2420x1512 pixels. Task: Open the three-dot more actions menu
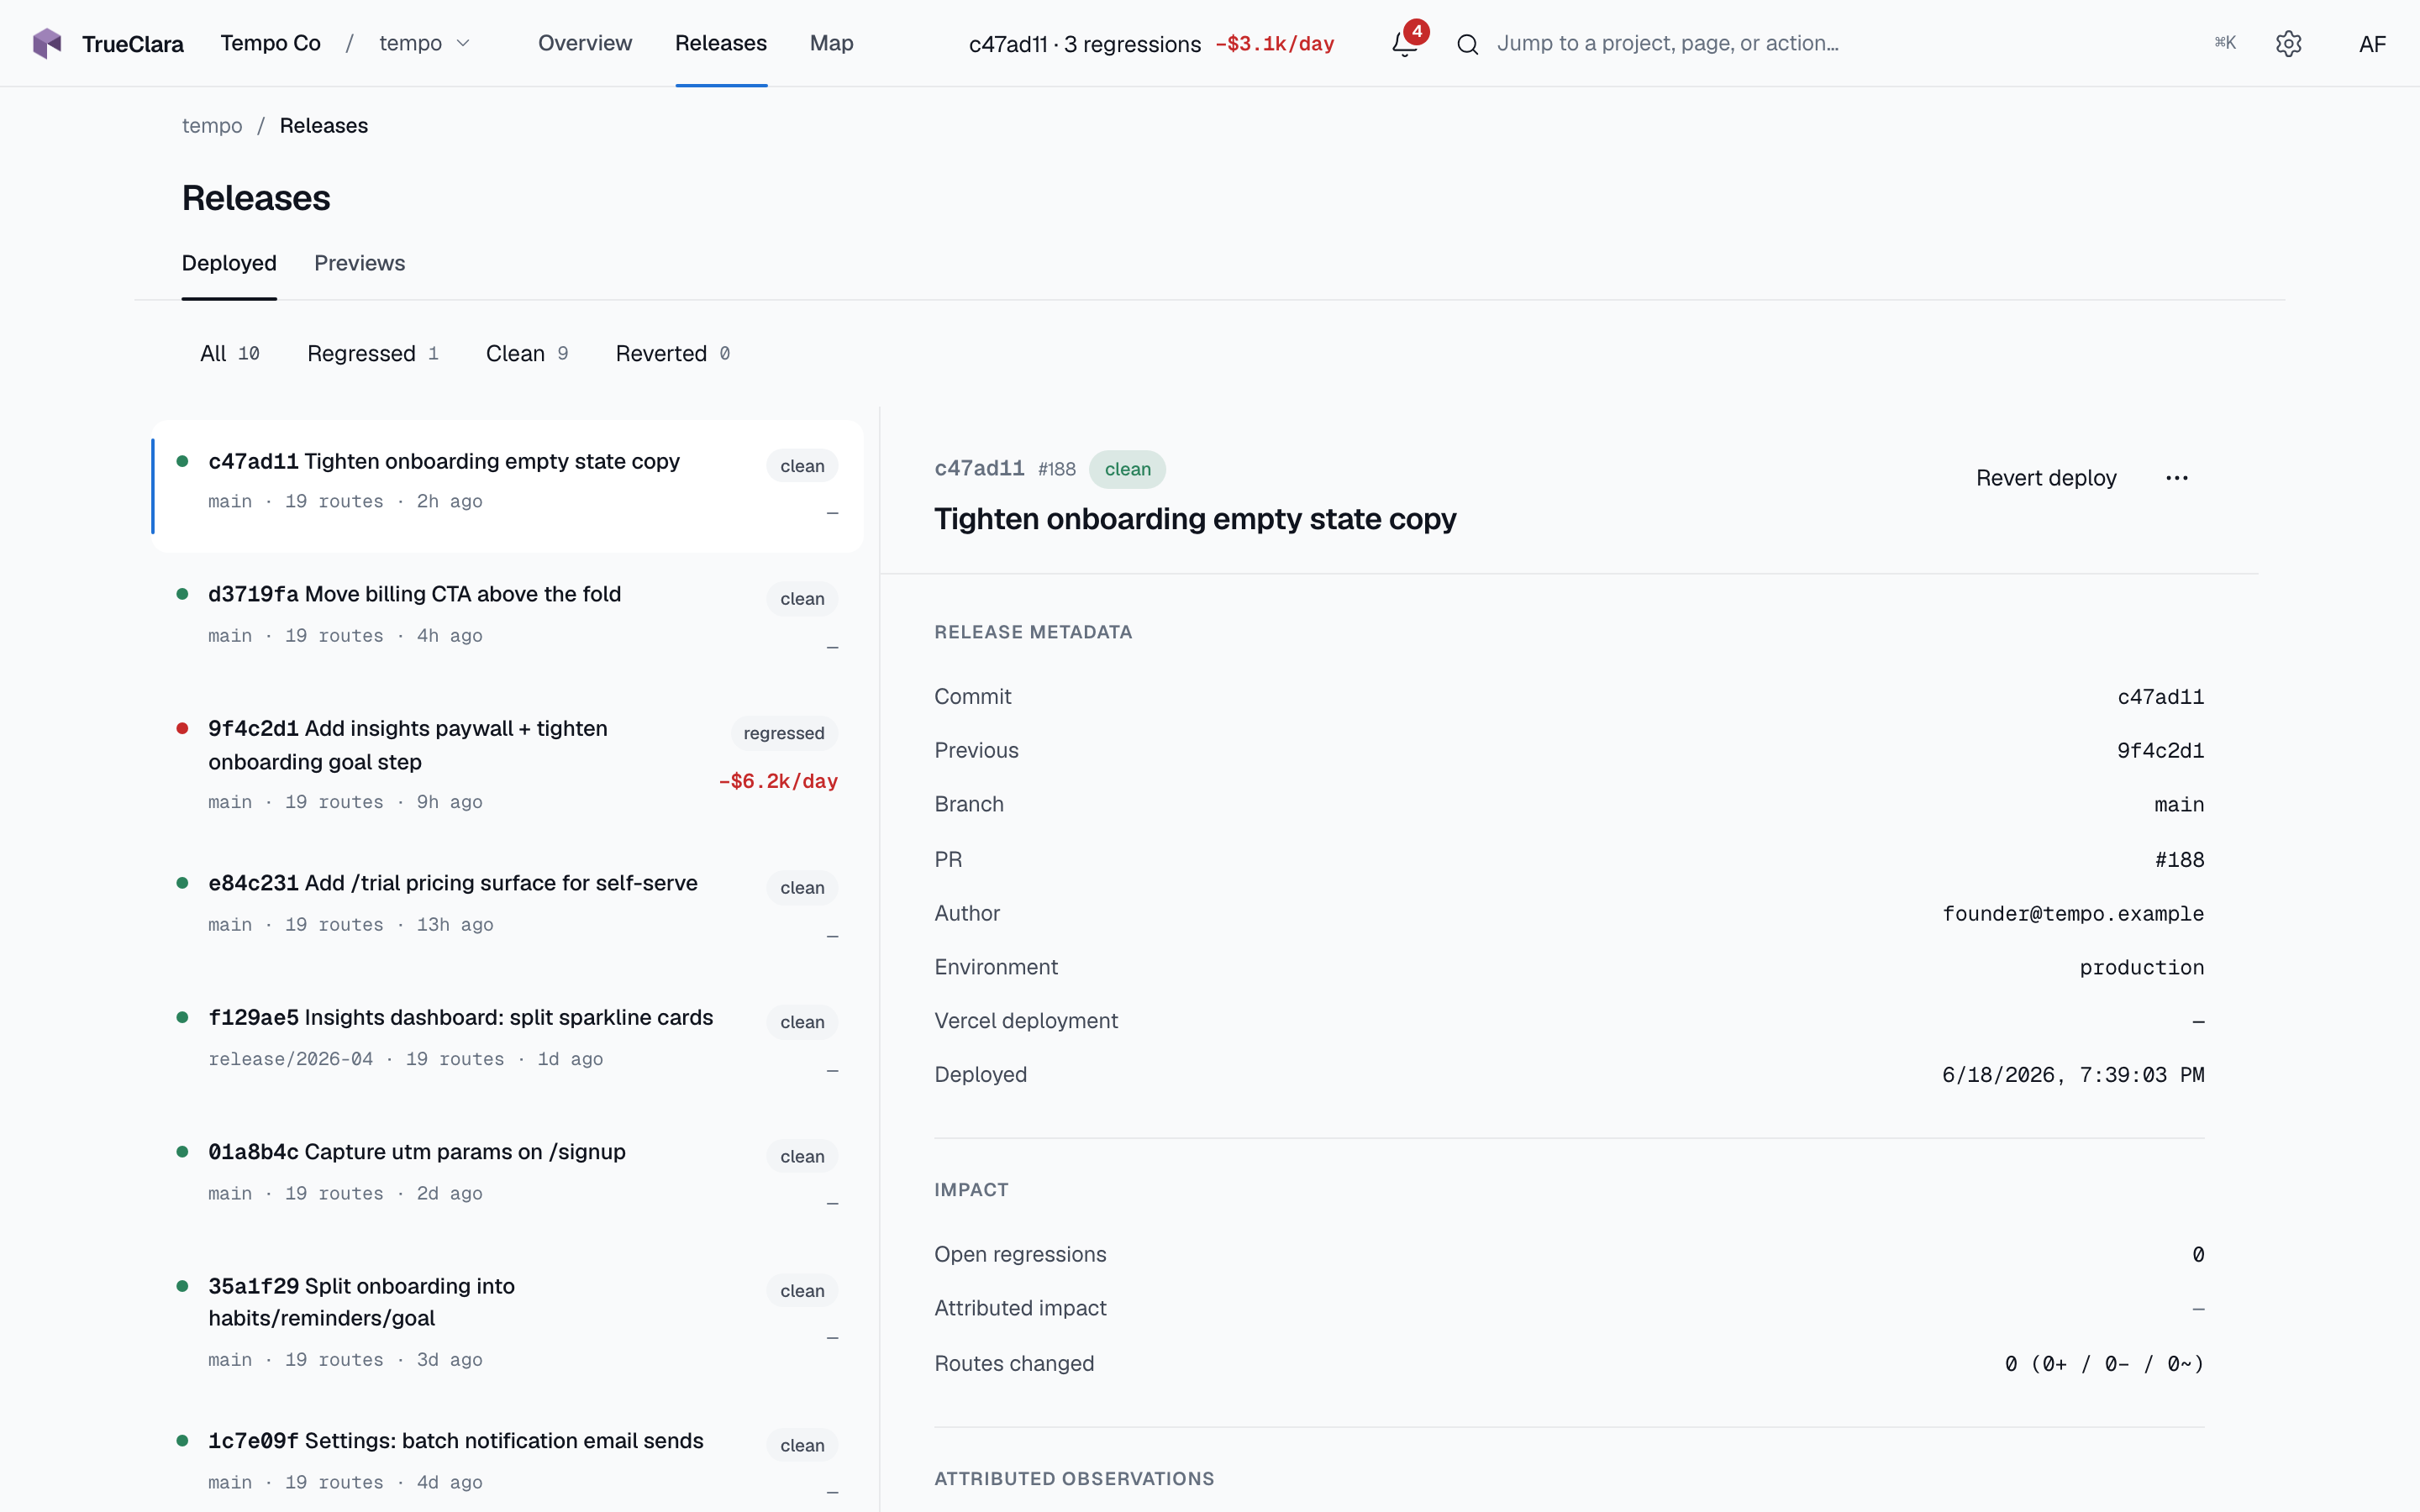click(x=2177, y=478)
